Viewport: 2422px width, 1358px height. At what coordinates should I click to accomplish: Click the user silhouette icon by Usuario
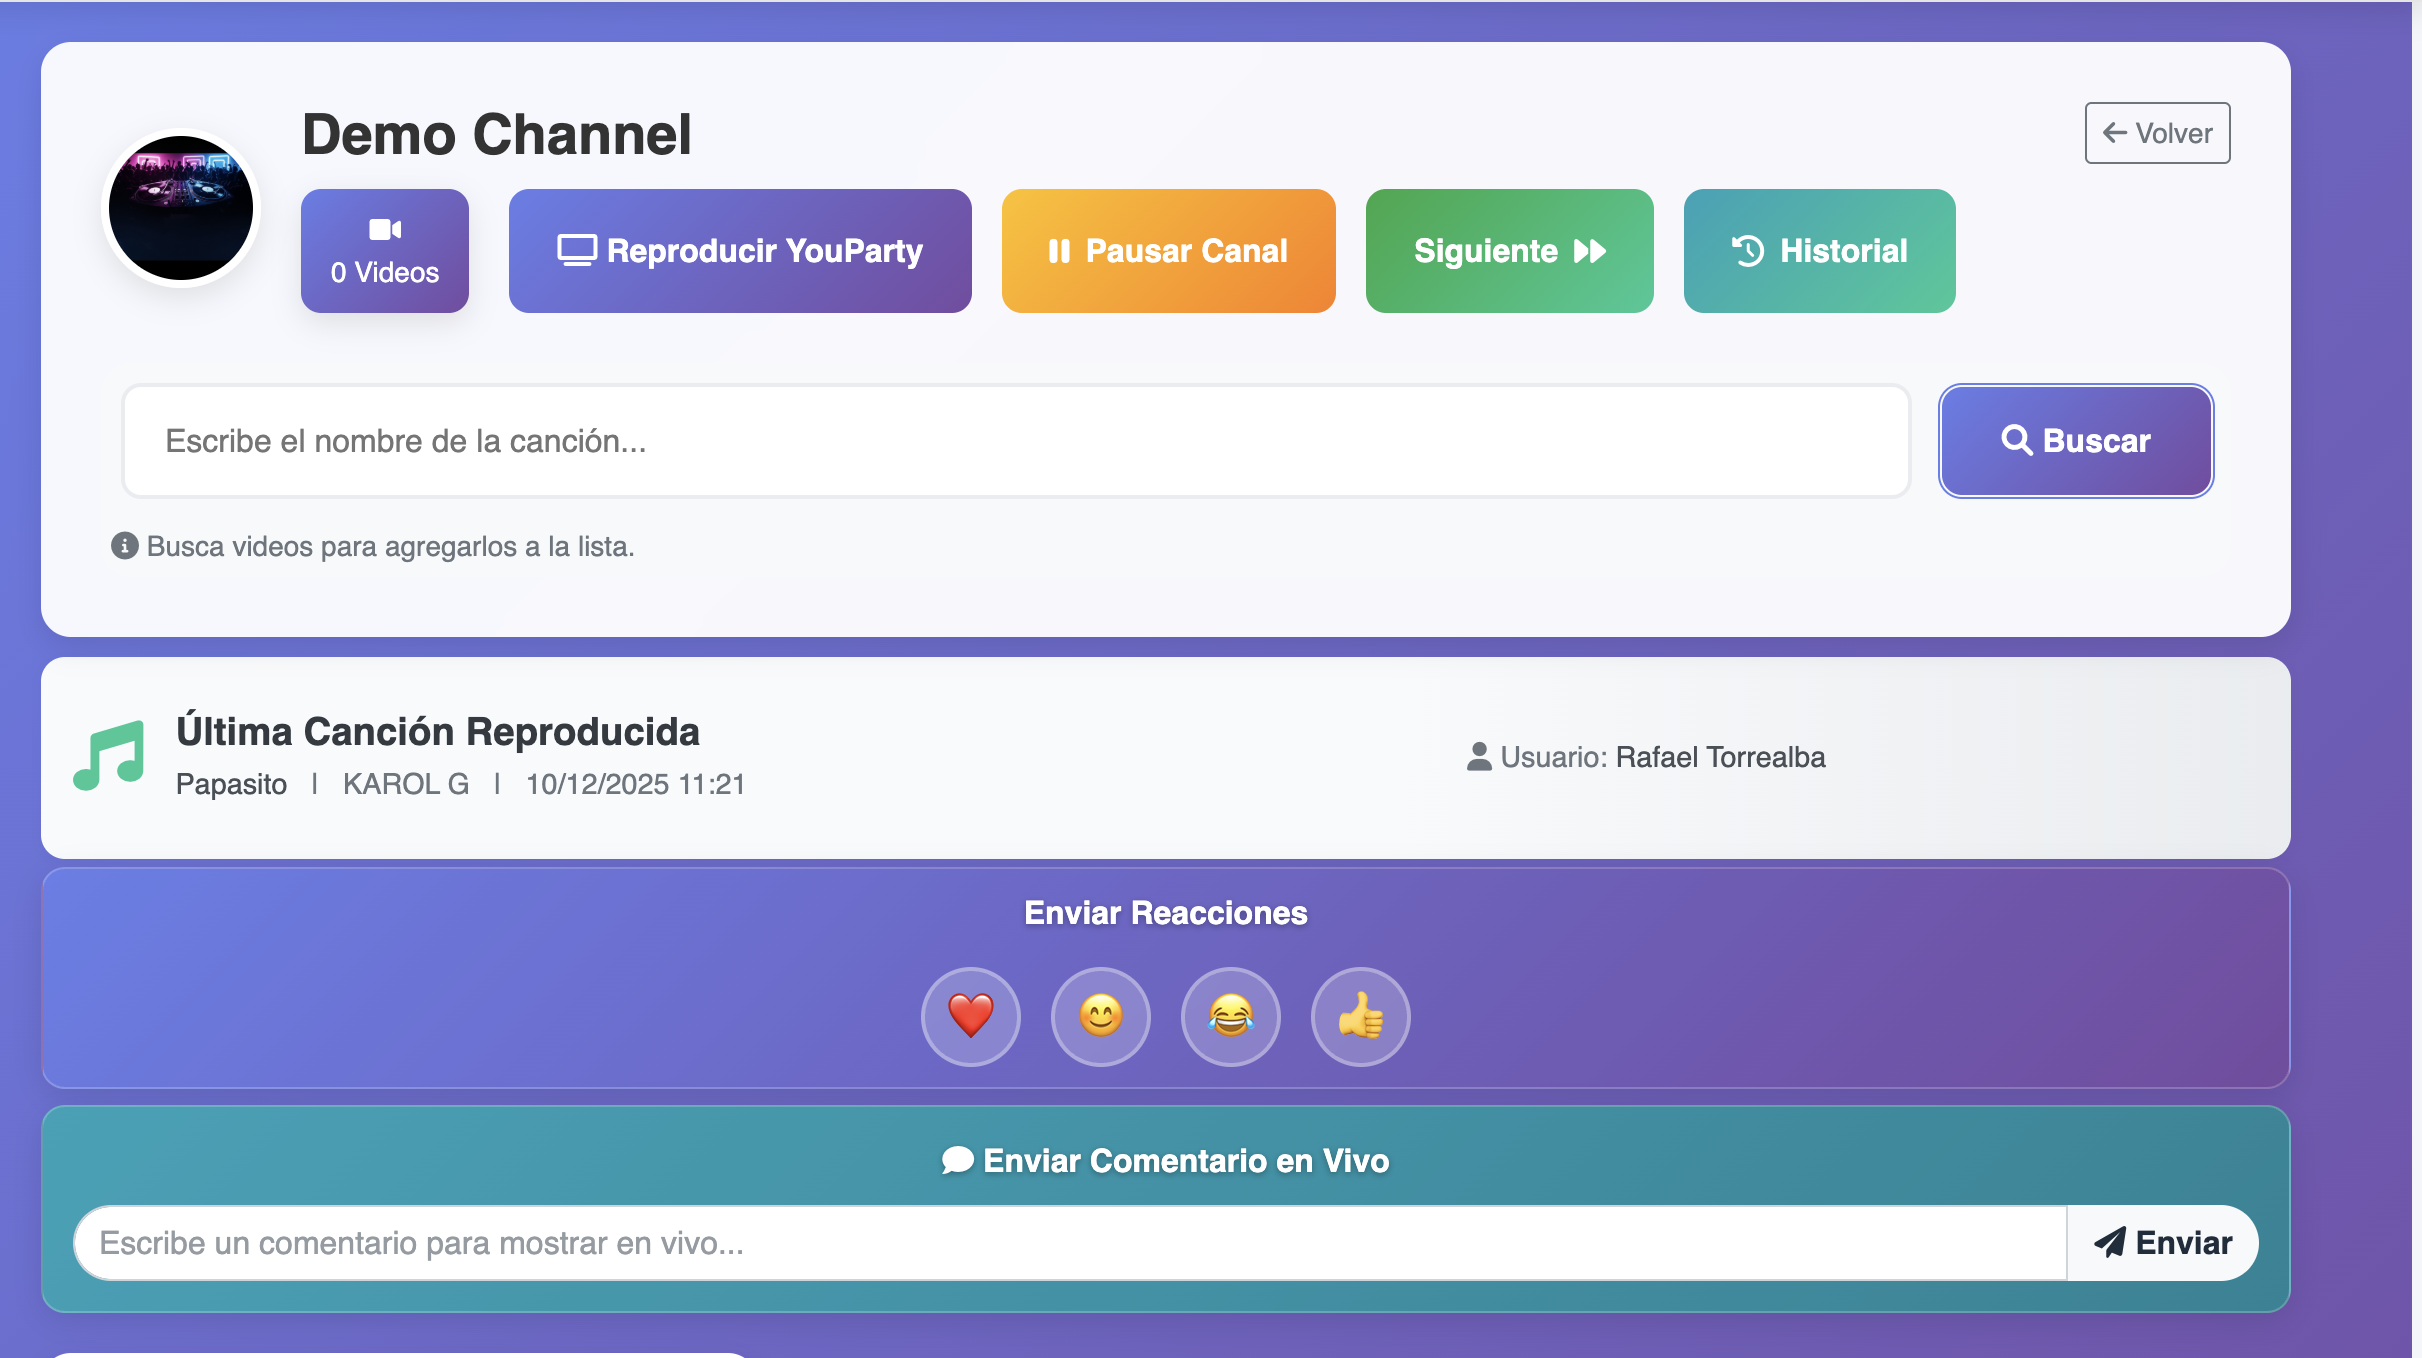click(1478, 757)
